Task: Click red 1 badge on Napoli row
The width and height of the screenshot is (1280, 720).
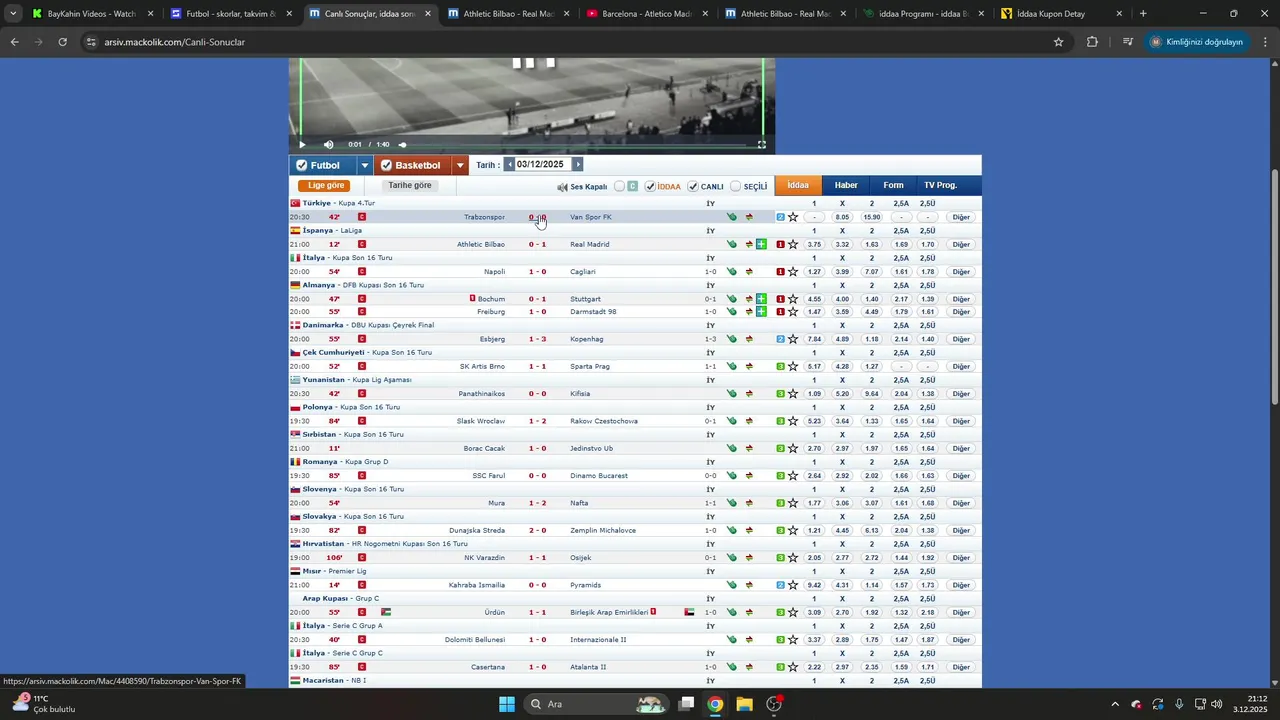Action: click(x=780, y=271)
